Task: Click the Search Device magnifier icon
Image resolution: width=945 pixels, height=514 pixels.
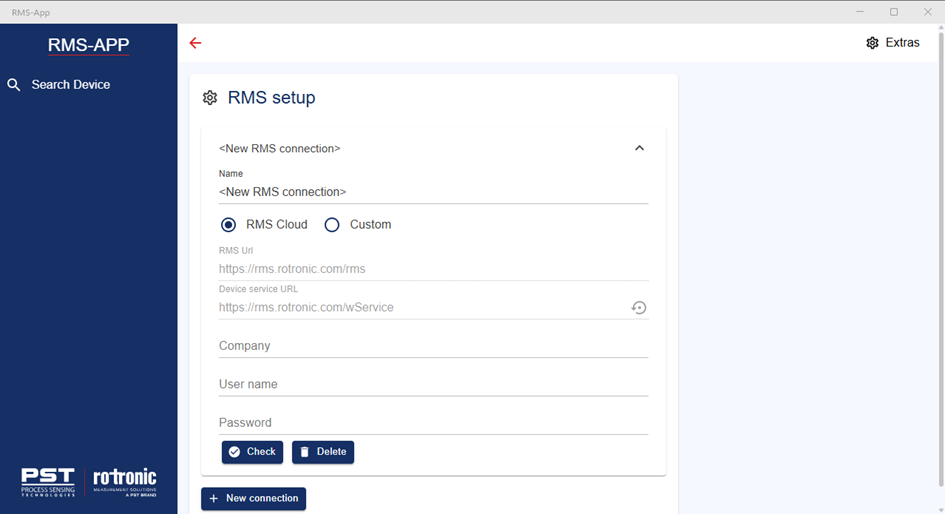Action: pyautogui.click(x=14, y=85)
